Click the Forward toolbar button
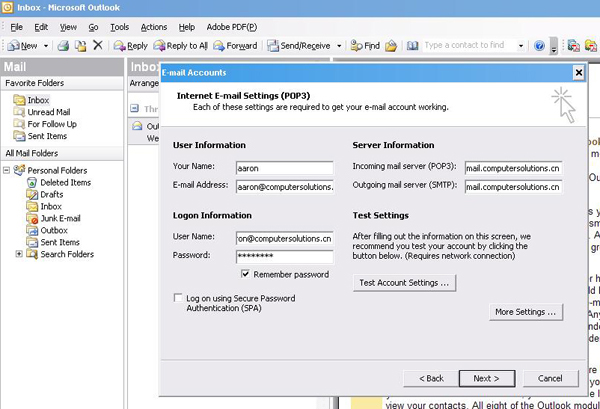600x409 pixels. pyautogui.click(x=235, y=46)
